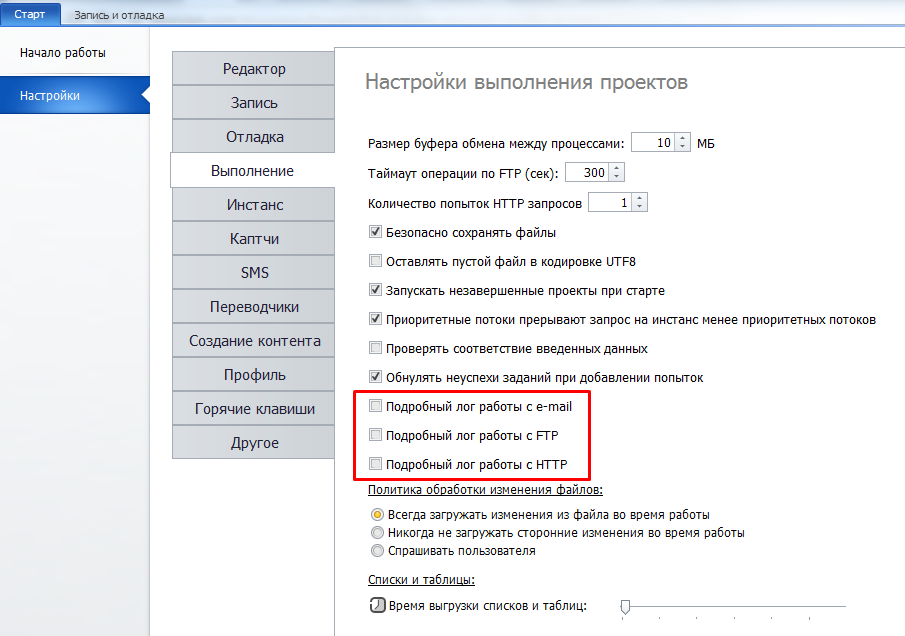
Task: Open the Старт ribbon tab
Action: [x=29, y=14]
